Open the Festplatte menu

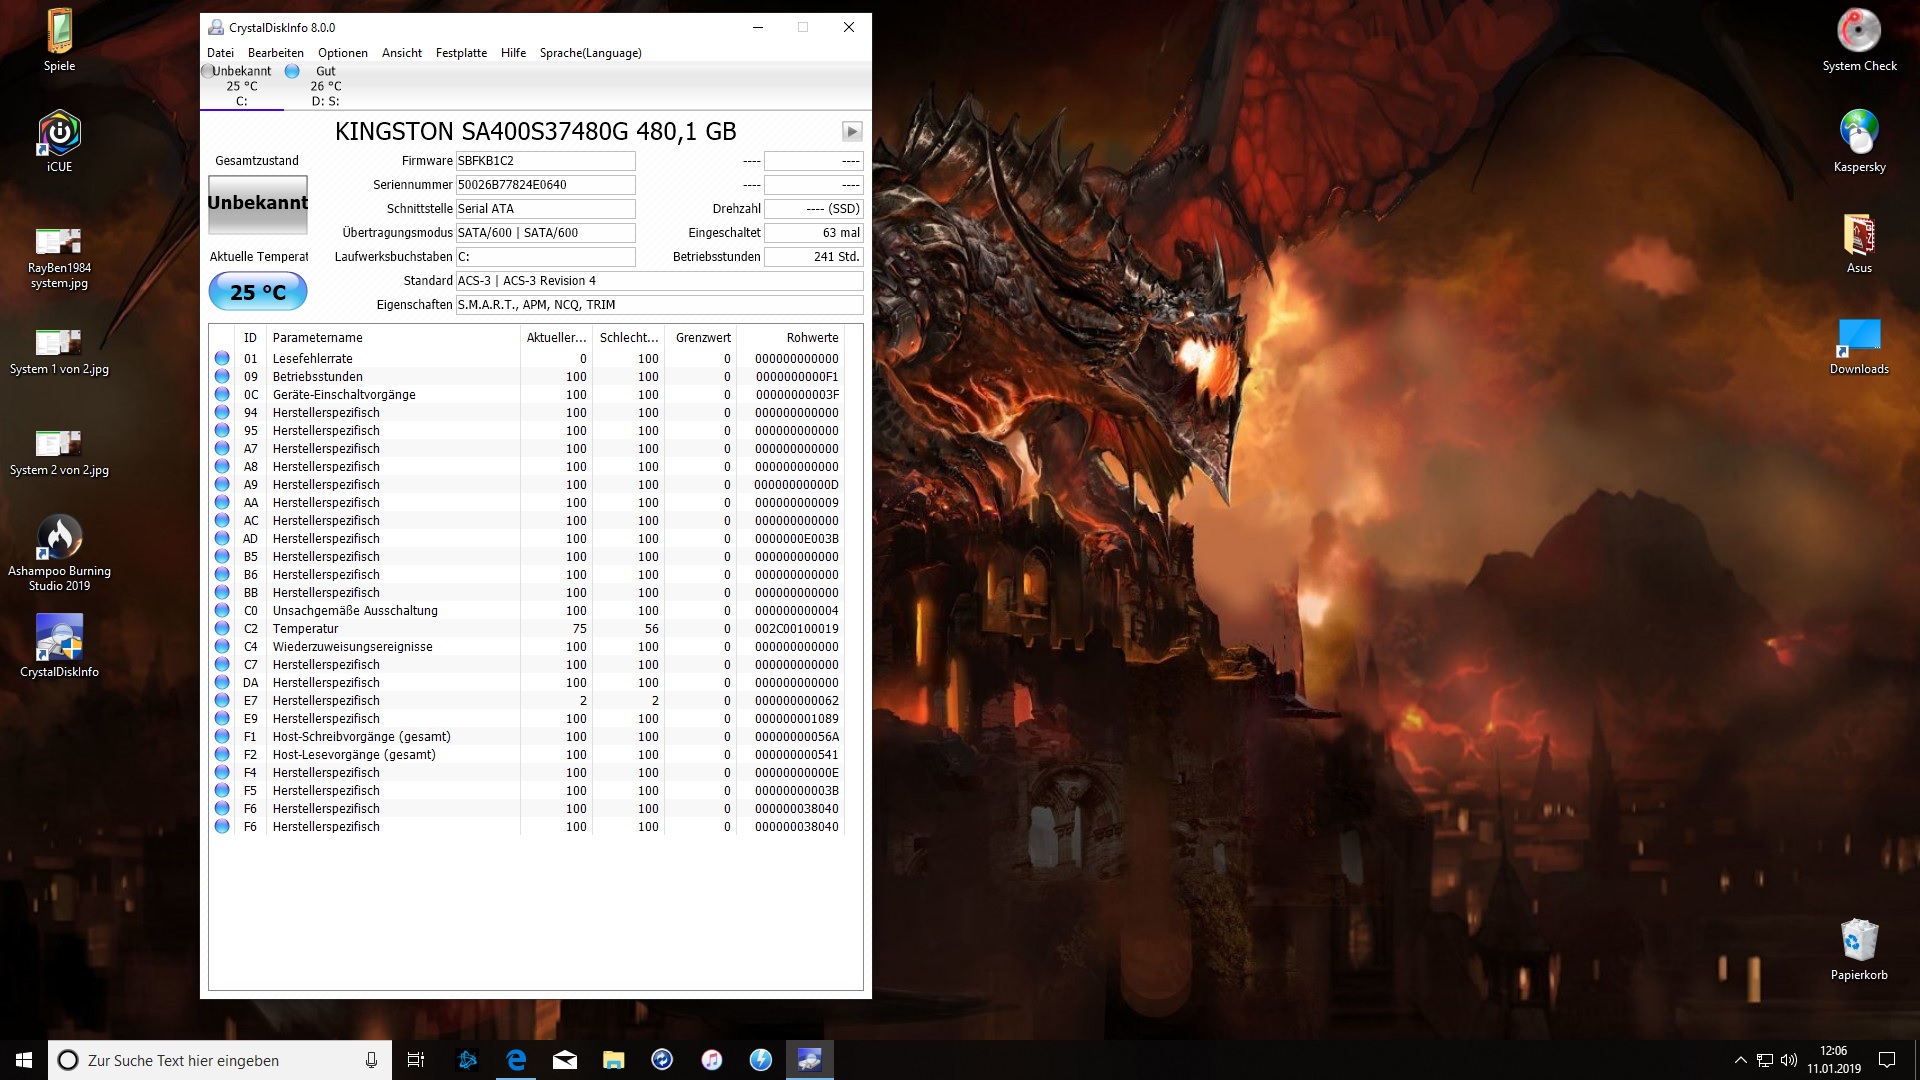click(461, 53)
